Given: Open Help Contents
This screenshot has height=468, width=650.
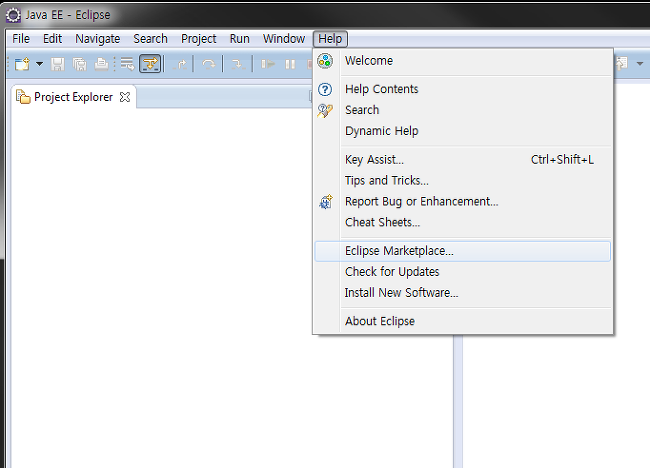Looking at the screenshot, I should 463,89.
